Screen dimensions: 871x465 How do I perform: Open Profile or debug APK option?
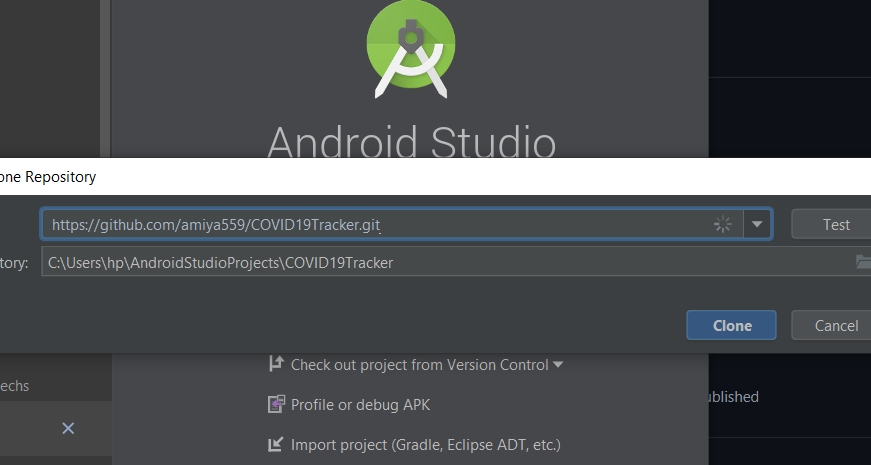tap(361, 404)
